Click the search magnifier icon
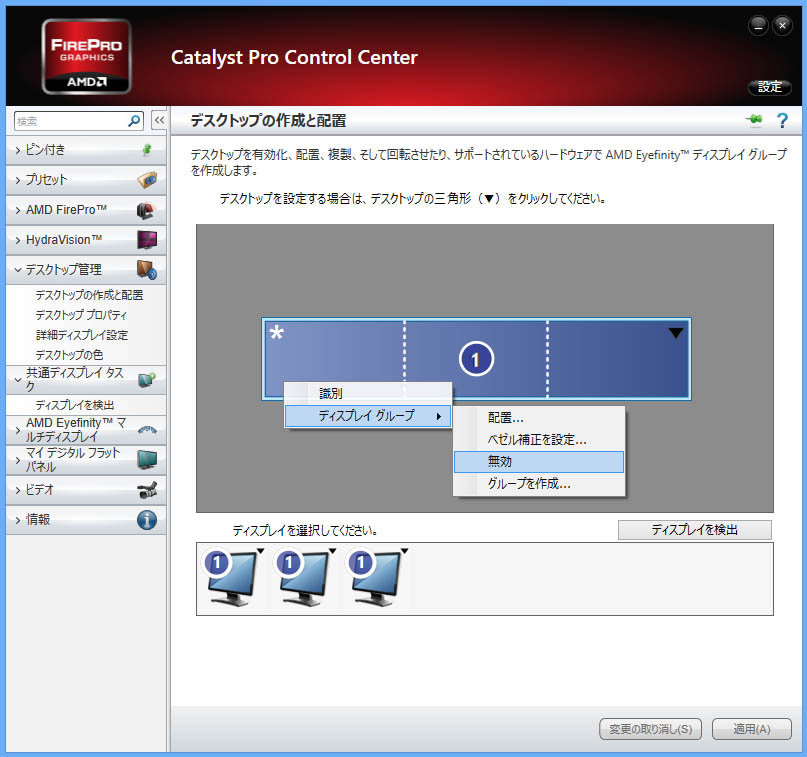 [134, 121]
